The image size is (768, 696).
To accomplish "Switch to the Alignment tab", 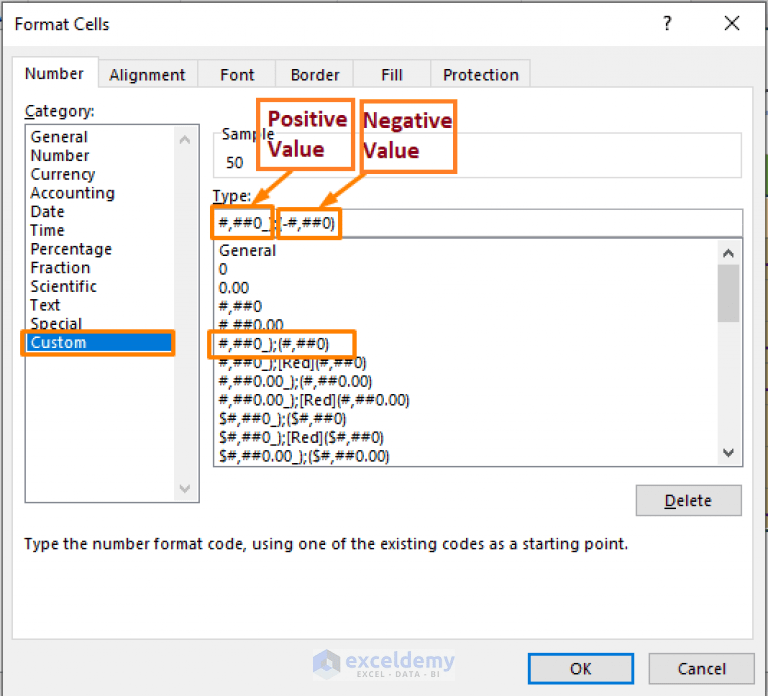I will pyautogui.click(x=147, y=74).
